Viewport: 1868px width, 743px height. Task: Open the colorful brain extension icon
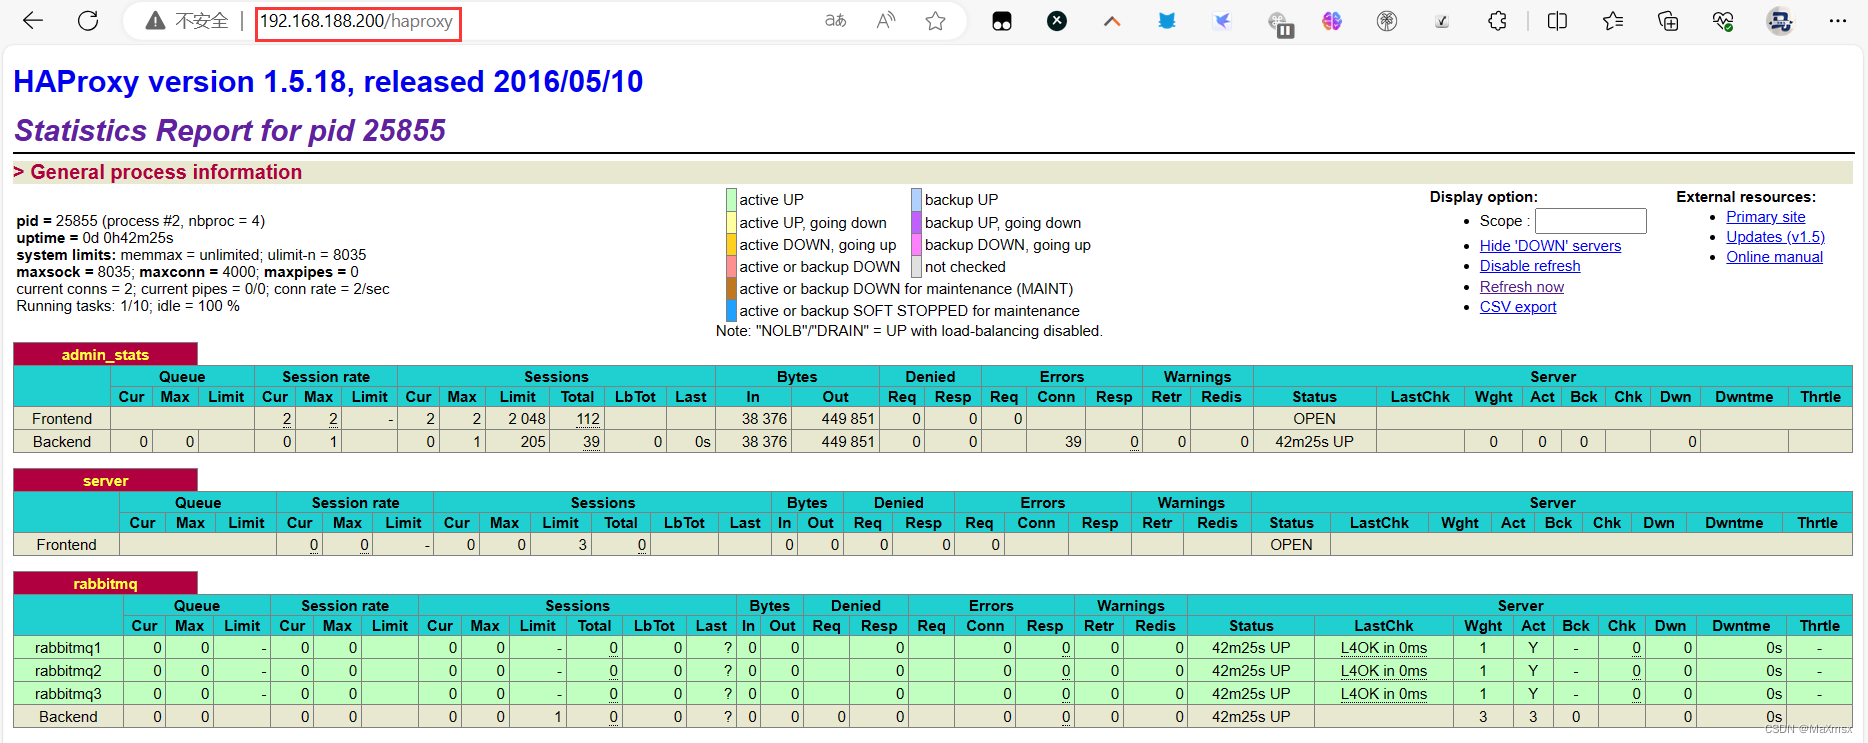[1332, 21]
